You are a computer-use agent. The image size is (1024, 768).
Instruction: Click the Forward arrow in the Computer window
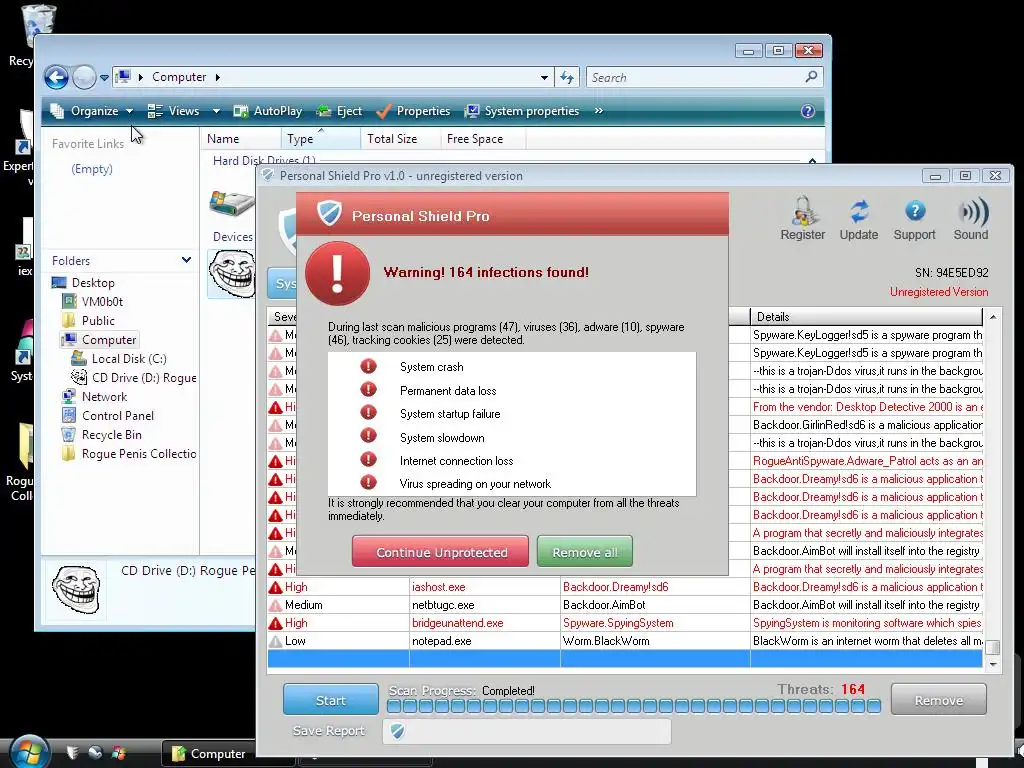point(84,78)
